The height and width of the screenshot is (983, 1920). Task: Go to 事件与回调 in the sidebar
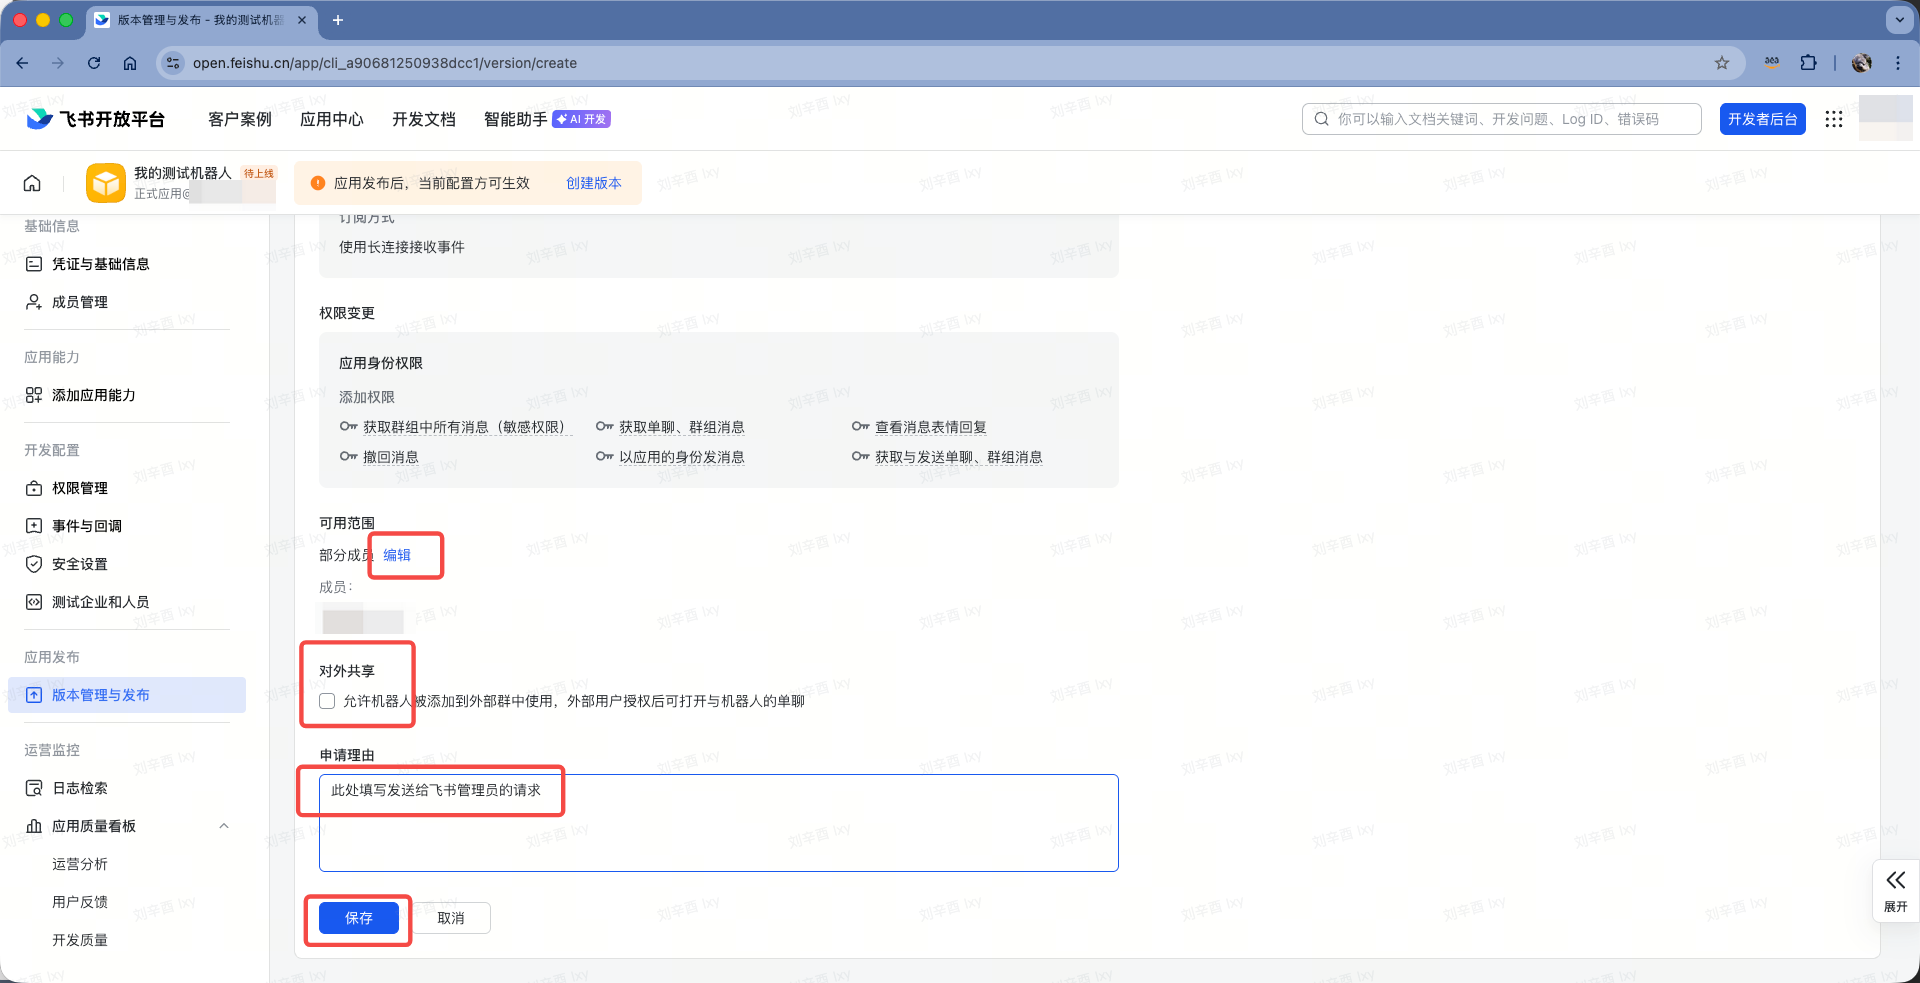point(87,526)
